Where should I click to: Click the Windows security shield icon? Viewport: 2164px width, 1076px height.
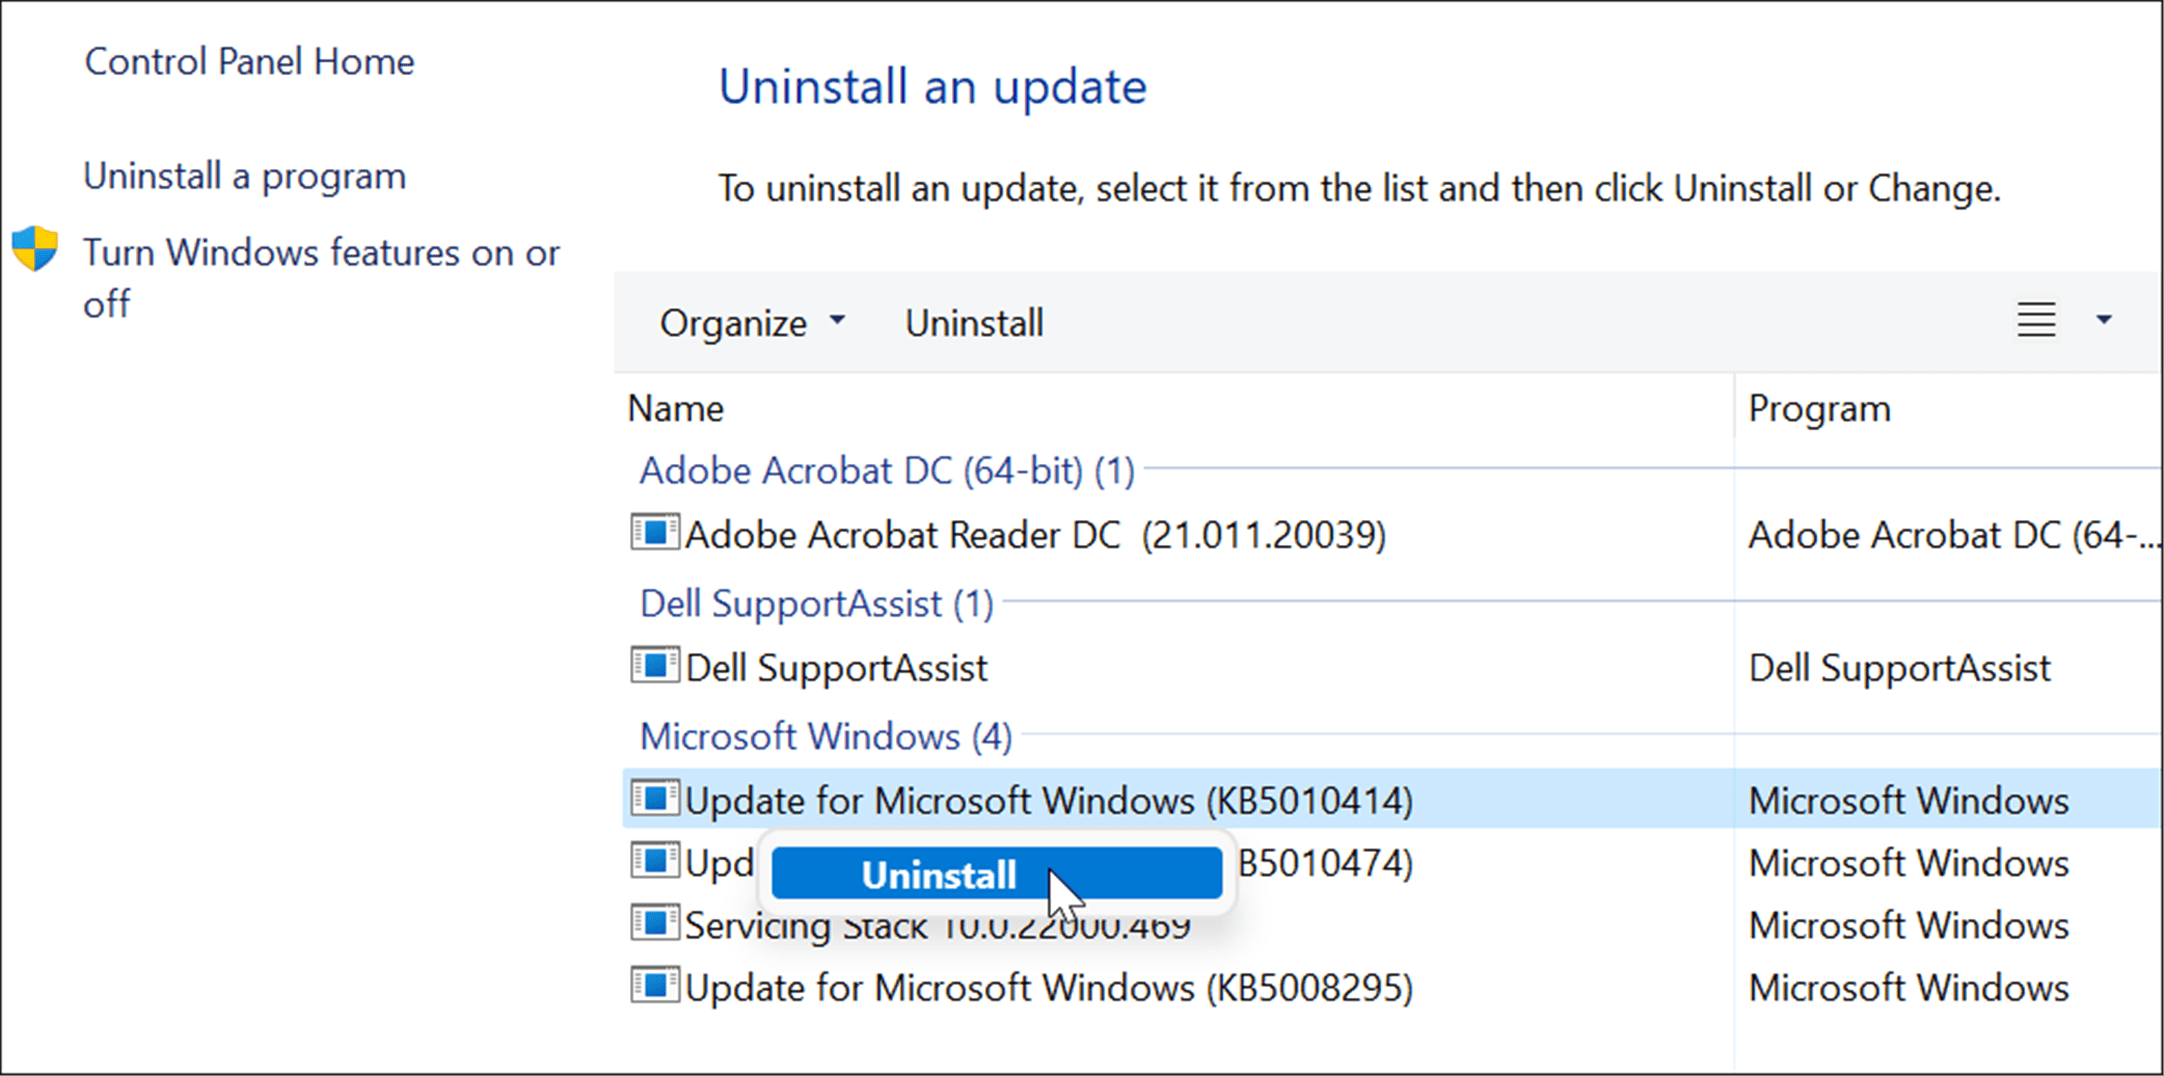point(36,246)
